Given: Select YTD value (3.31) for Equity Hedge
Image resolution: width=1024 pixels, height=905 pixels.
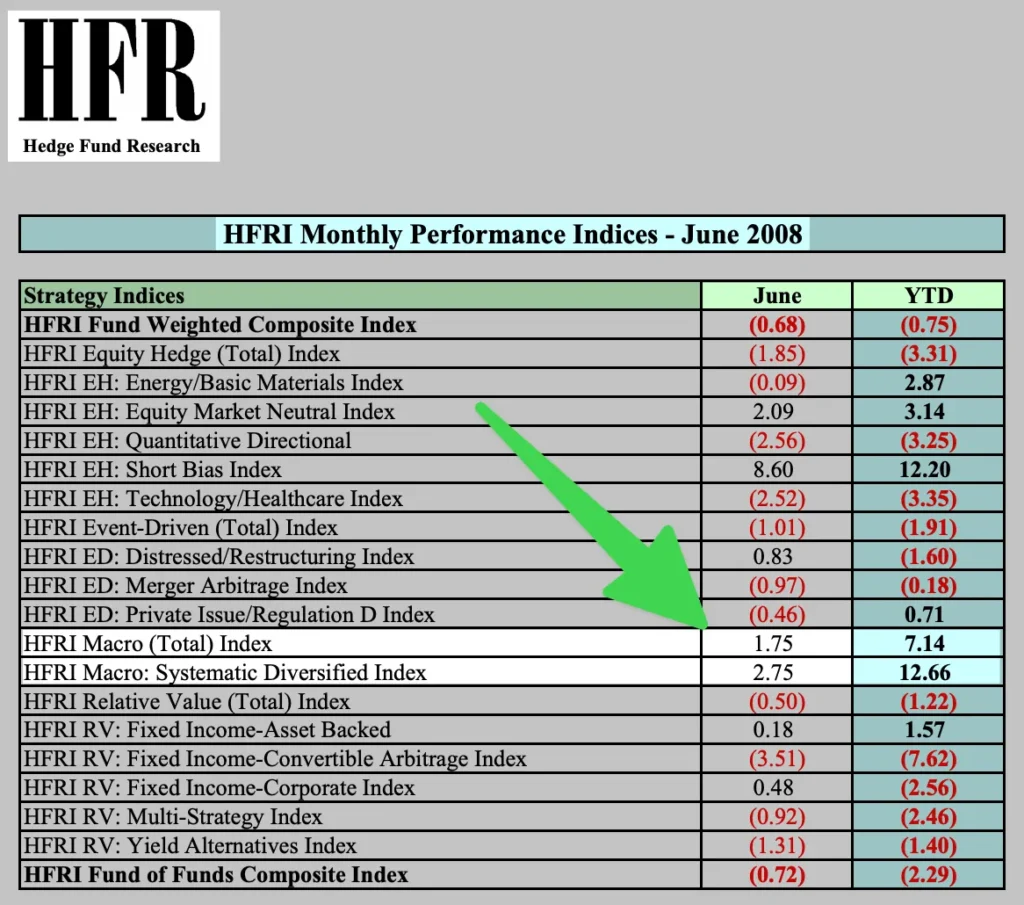Looking at the screenshot, I should coord(929,354).
